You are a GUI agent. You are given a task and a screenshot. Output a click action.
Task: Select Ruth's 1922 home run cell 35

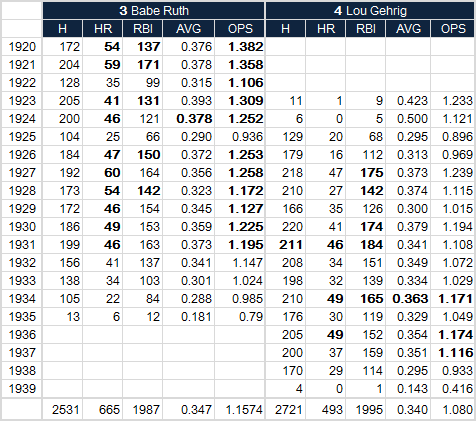pyautogui.click(x=103, y=83)
